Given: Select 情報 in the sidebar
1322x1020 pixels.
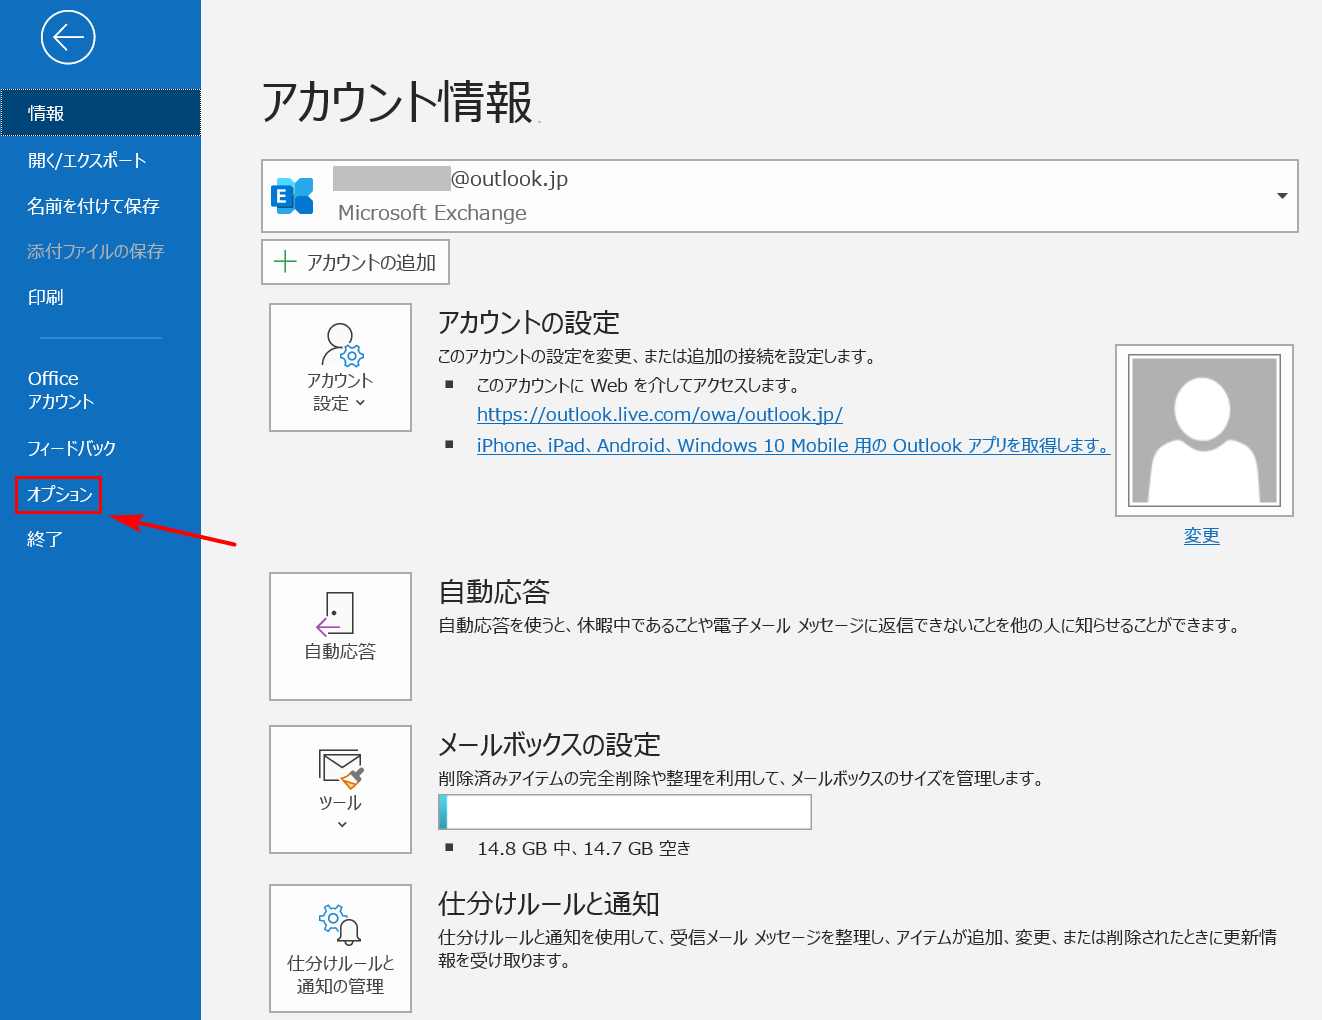Looking at the screenshot, I should 47,113.
